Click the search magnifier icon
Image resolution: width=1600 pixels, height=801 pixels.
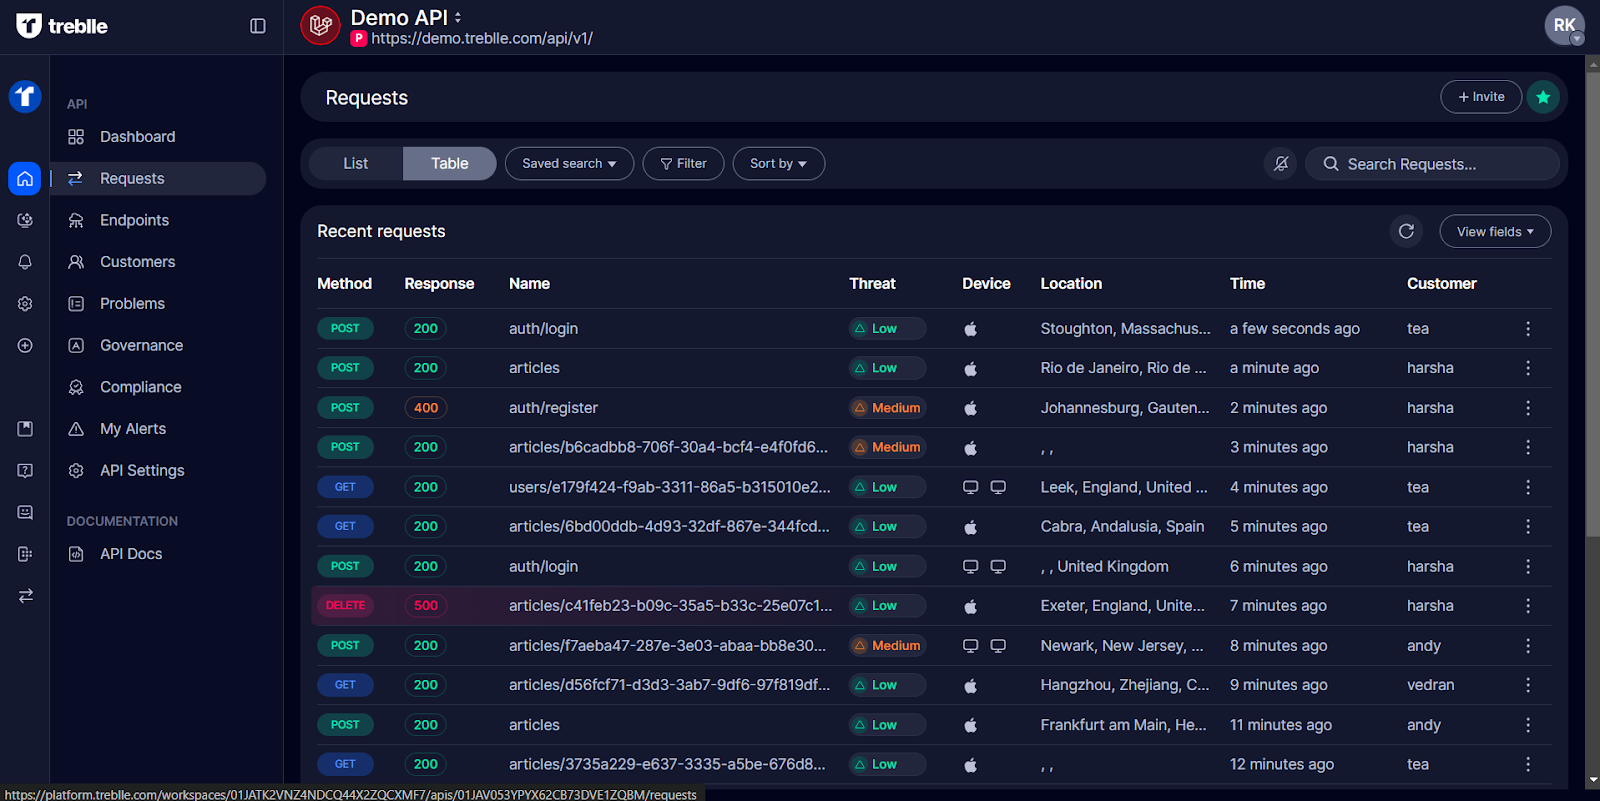pos(1331,164)
